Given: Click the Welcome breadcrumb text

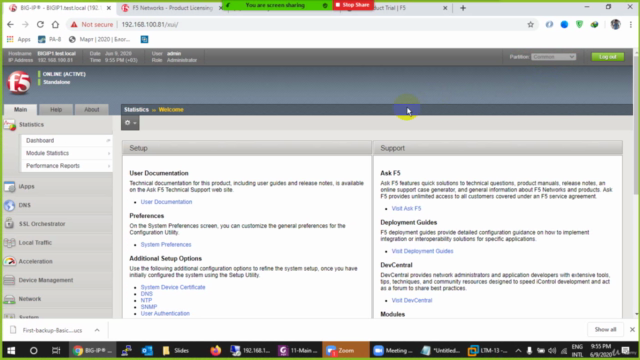Looking at the screenshot, I should [x=171, y=109].
